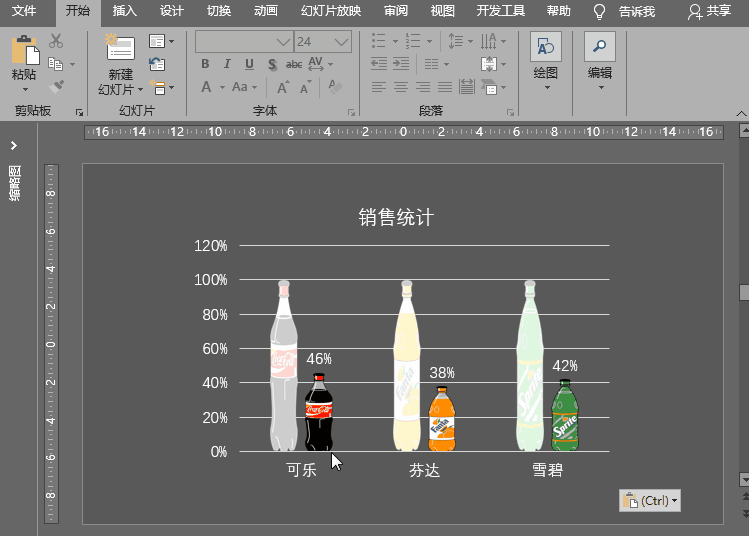Click the Distributed alignment icon
Viewport: 749px width, 536px height.
pyautogui.click(x=467, y=86)
